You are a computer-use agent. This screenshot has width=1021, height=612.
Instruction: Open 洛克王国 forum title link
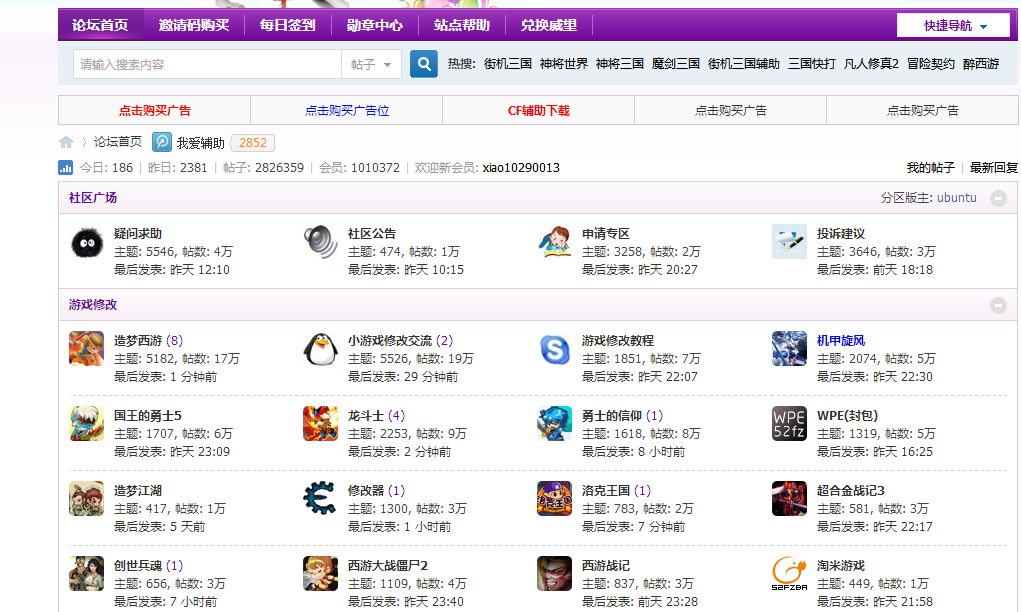[x=606, y=490]
